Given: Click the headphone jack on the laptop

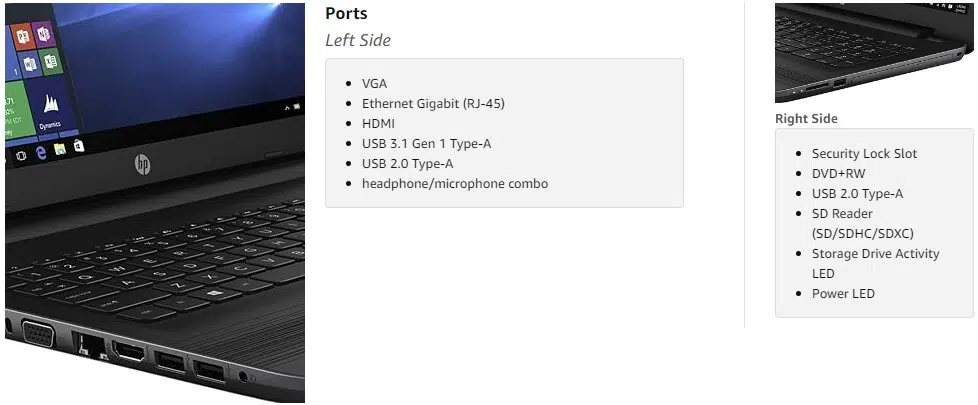Looking at the screenshot, I should click(x=243, y=376).
